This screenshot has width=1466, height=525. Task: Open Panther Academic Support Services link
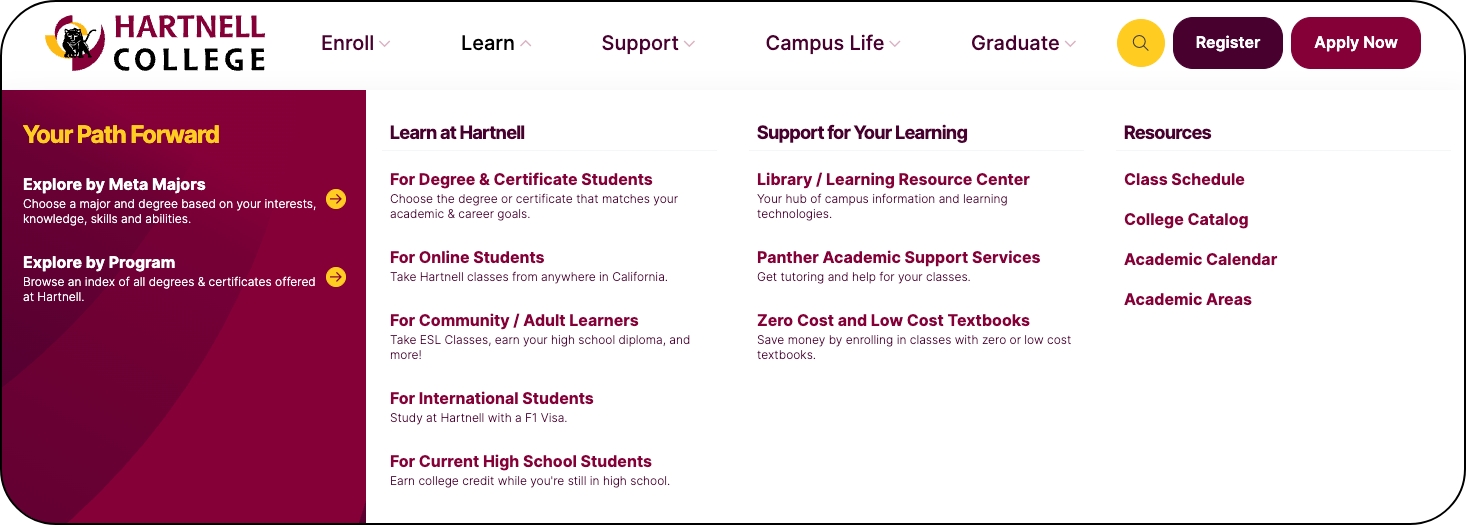(898, 258)
